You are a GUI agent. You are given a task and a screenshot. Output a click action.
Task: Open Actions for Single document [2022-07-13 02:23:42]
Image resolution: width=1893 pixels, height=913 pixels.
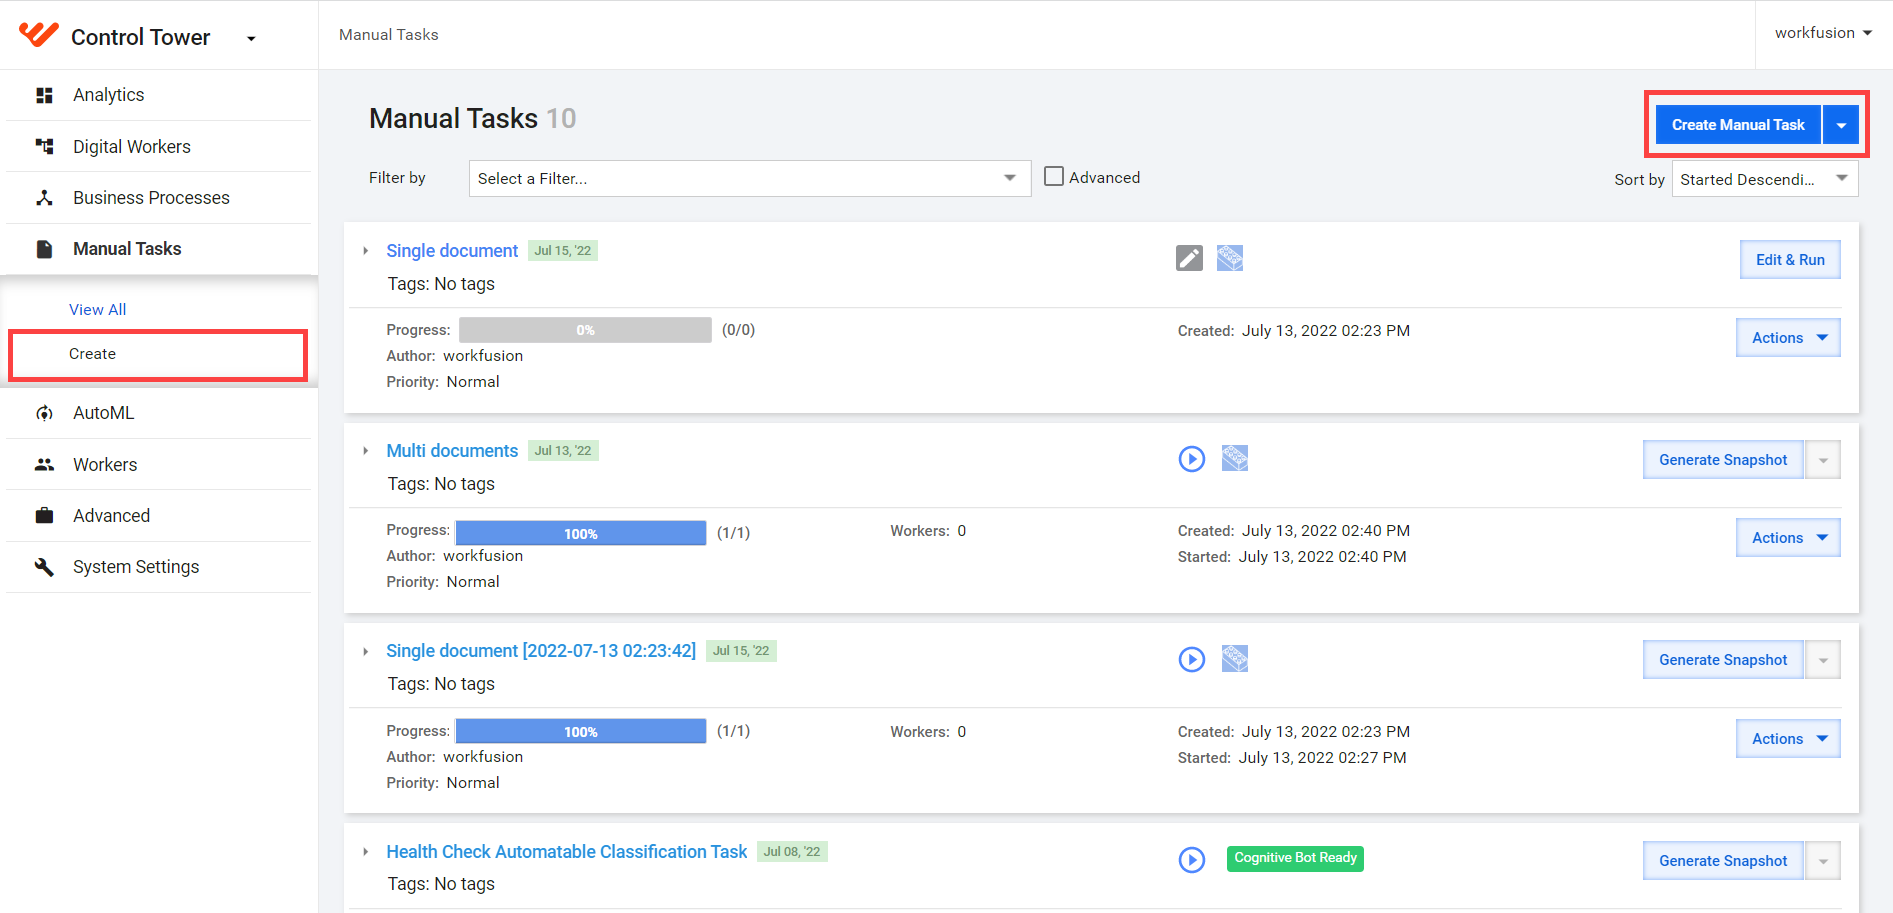1788,739
